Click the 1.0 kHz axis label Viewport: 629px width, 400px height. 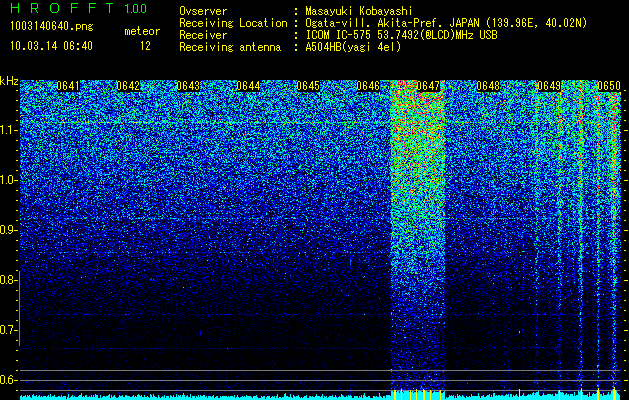tap(8, 180)
